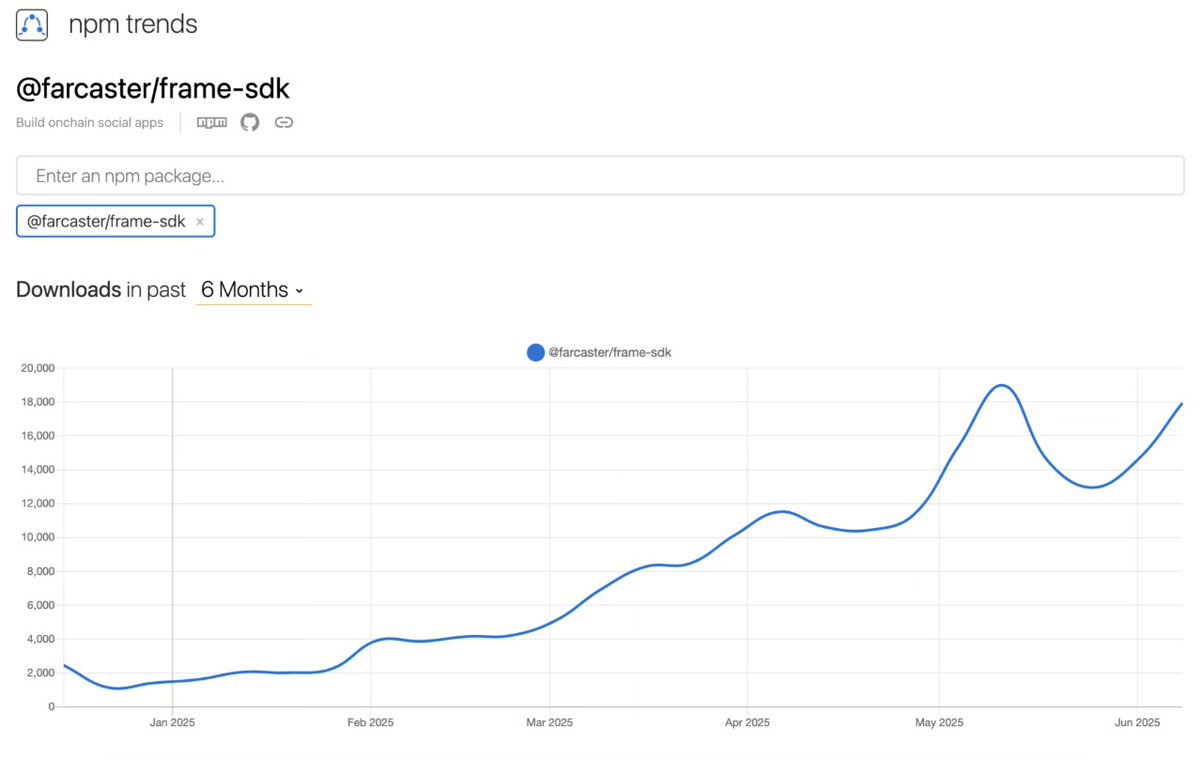Viewport: 1200px width, 759px height.
Task: Click the npm trends logo icon
Action: pos(32,25)
